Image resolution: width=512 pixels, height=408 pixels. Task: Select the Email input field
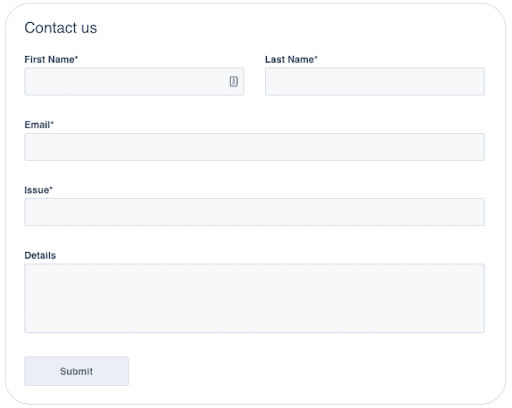(254, 147)
